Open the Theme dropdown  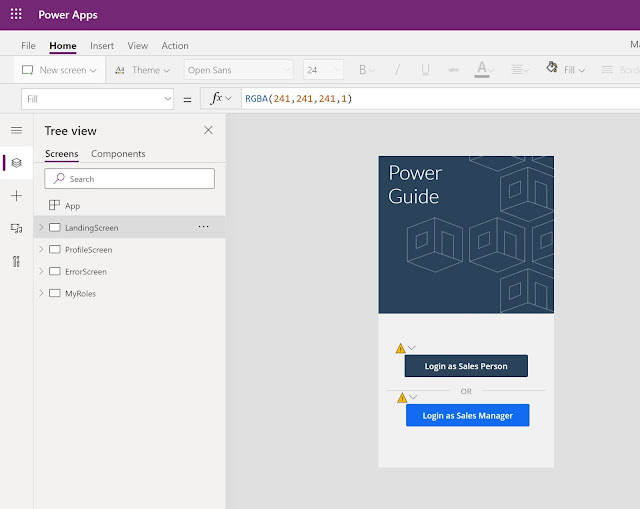pos(142,70)
